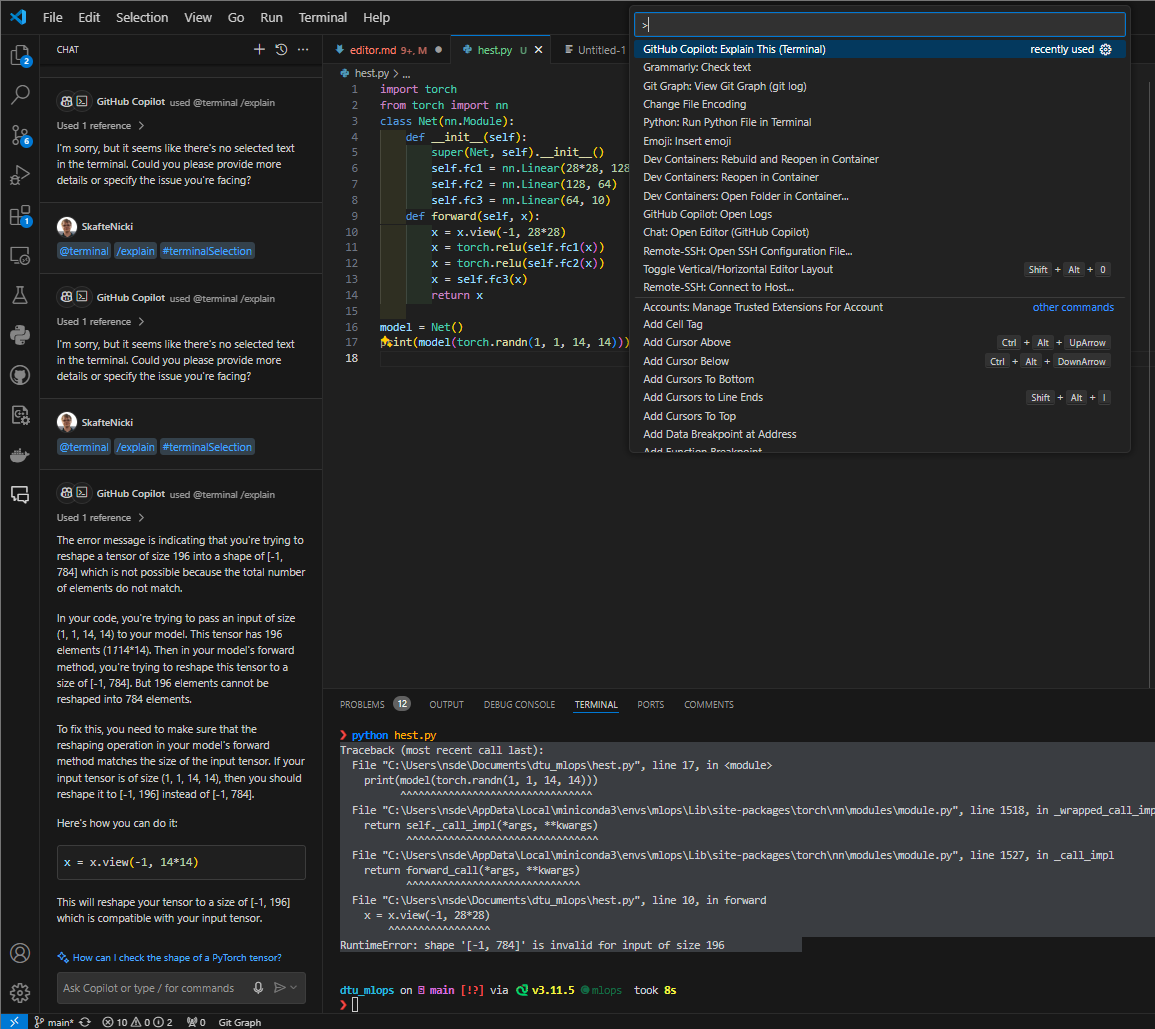The width and height of the screenshot is (1155, 1029).
Task: Select "Python: Run Python File in Terminal" command
Action: (x=727, y=122)
